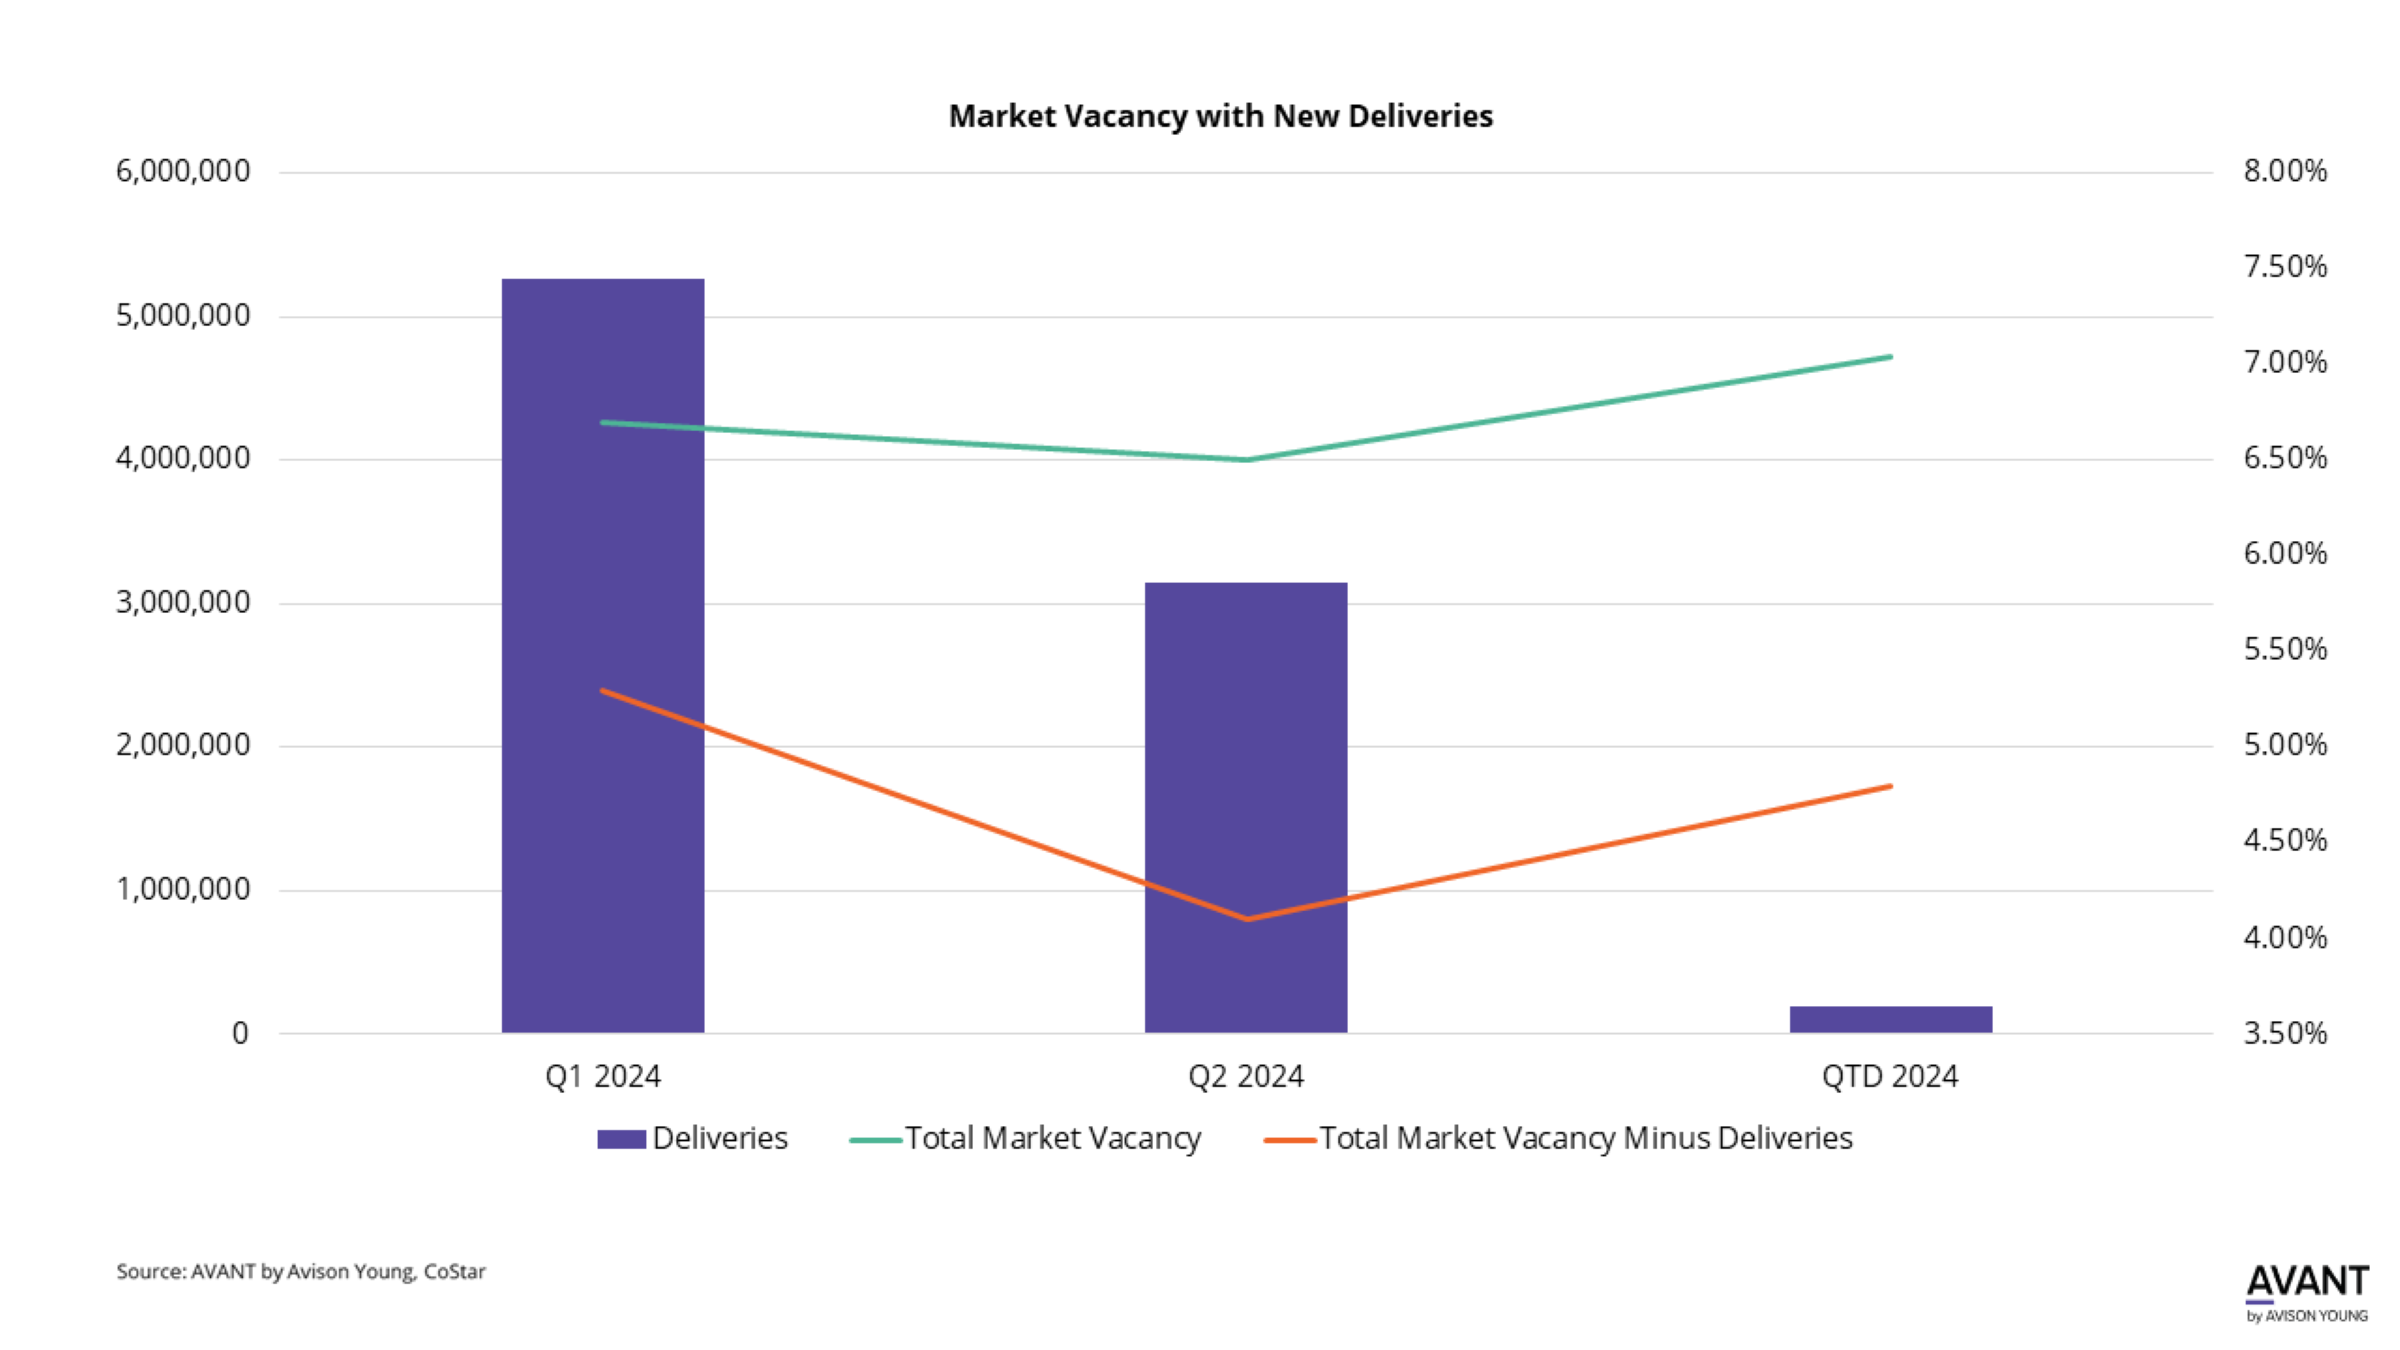Click the Q1 2024 Deliveries bar

pyautogui.click(x=603, y=655)
